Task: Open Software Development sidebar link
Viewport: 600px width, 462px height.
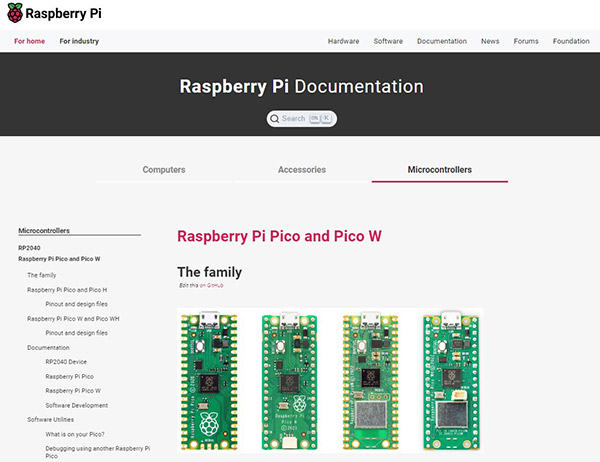Action: pyautogui.click(x=77, y=405)
